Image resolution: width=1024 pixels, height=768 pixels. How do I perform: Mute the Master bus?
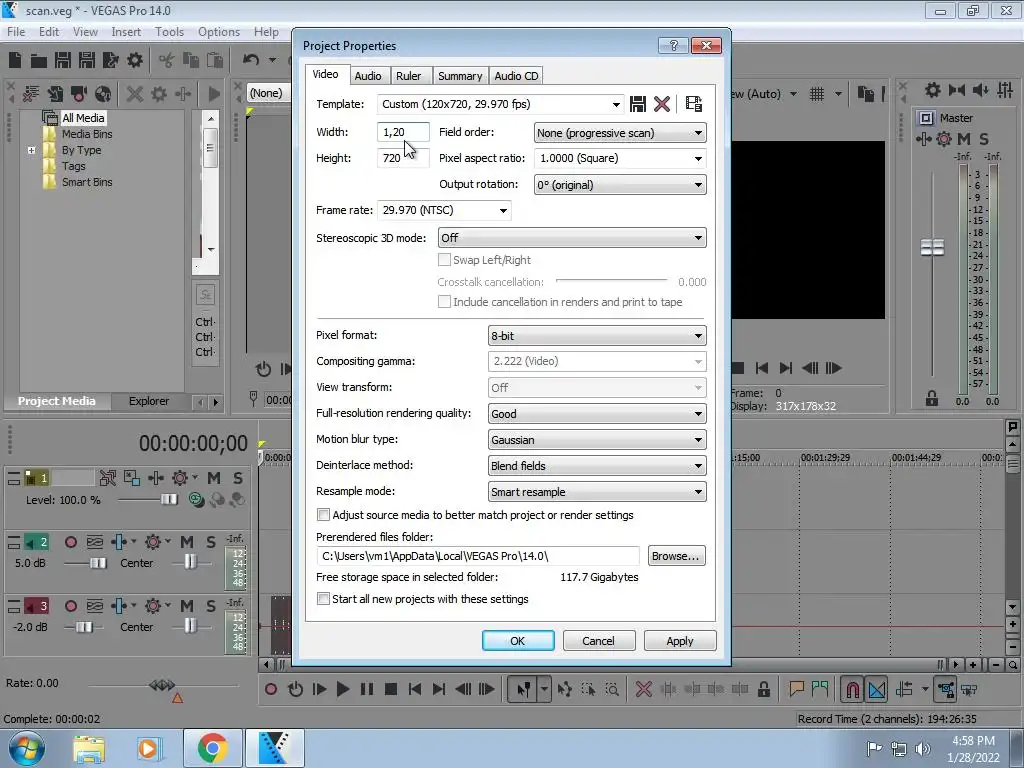[964, 138]
